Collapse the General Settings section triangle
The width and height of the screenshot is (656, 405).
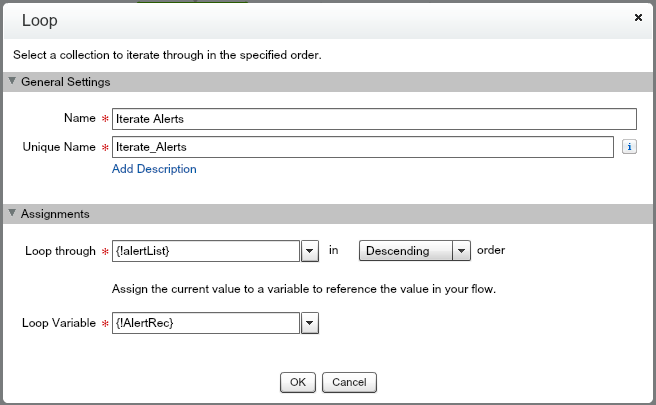click(12, 81)
